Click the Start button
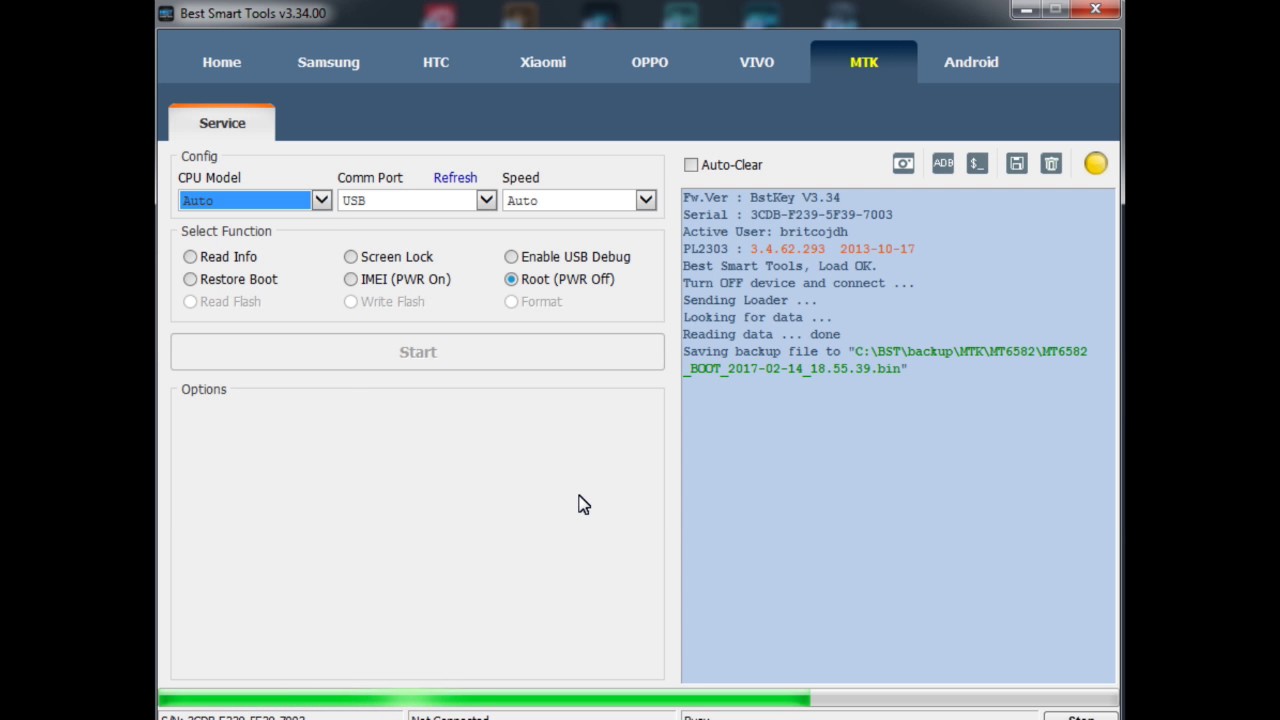 pos(417,352)
